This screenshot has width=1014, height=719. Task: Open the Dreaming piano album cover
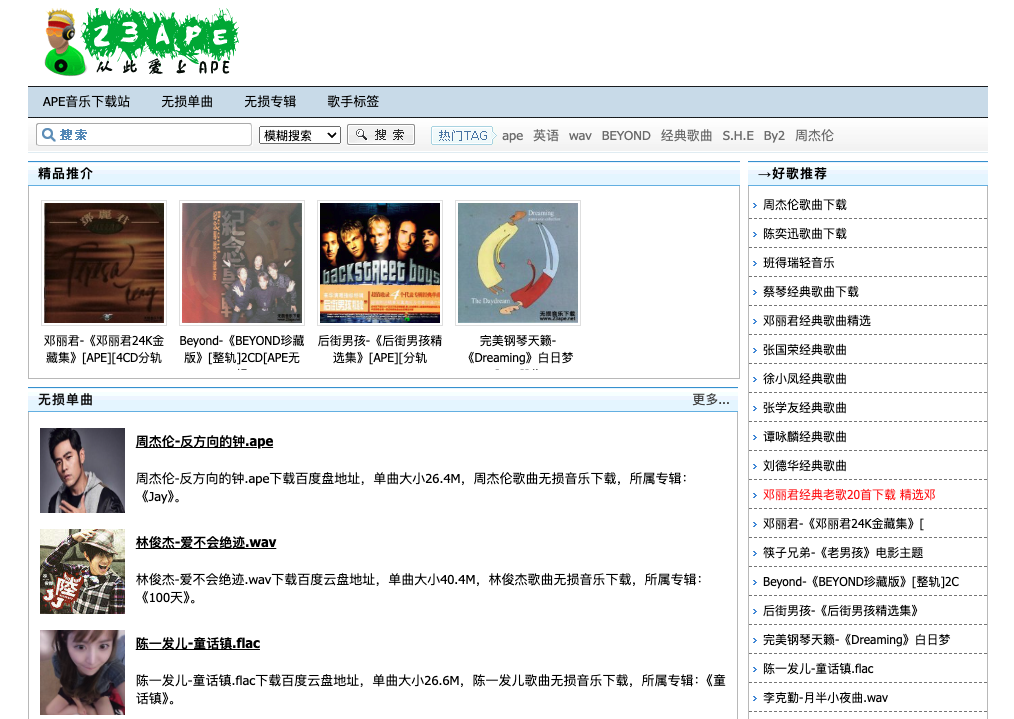518,263
